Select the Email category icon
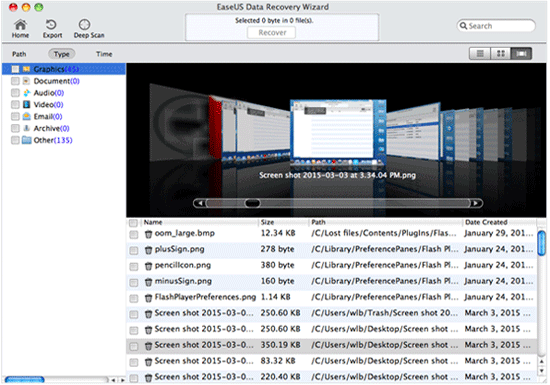The height and width of the screenshot is (385, 550). click(26, 116)
